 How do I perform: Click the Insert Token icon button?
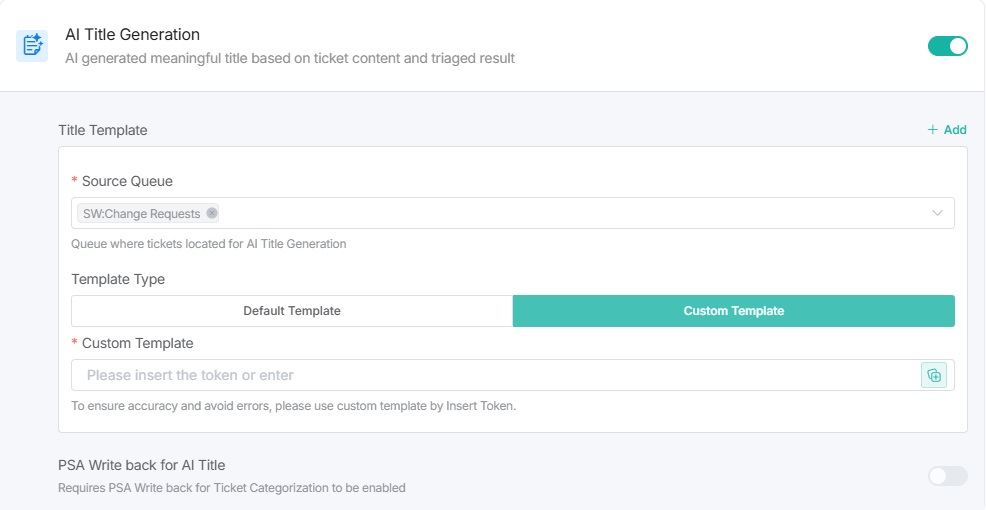[933, 375]
